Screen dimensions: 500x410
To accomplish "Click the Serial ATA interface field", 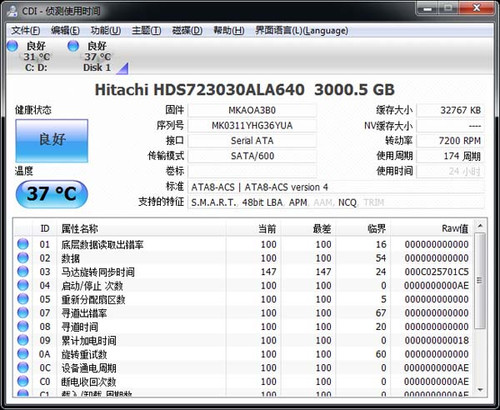I will [x=252, y=141].
